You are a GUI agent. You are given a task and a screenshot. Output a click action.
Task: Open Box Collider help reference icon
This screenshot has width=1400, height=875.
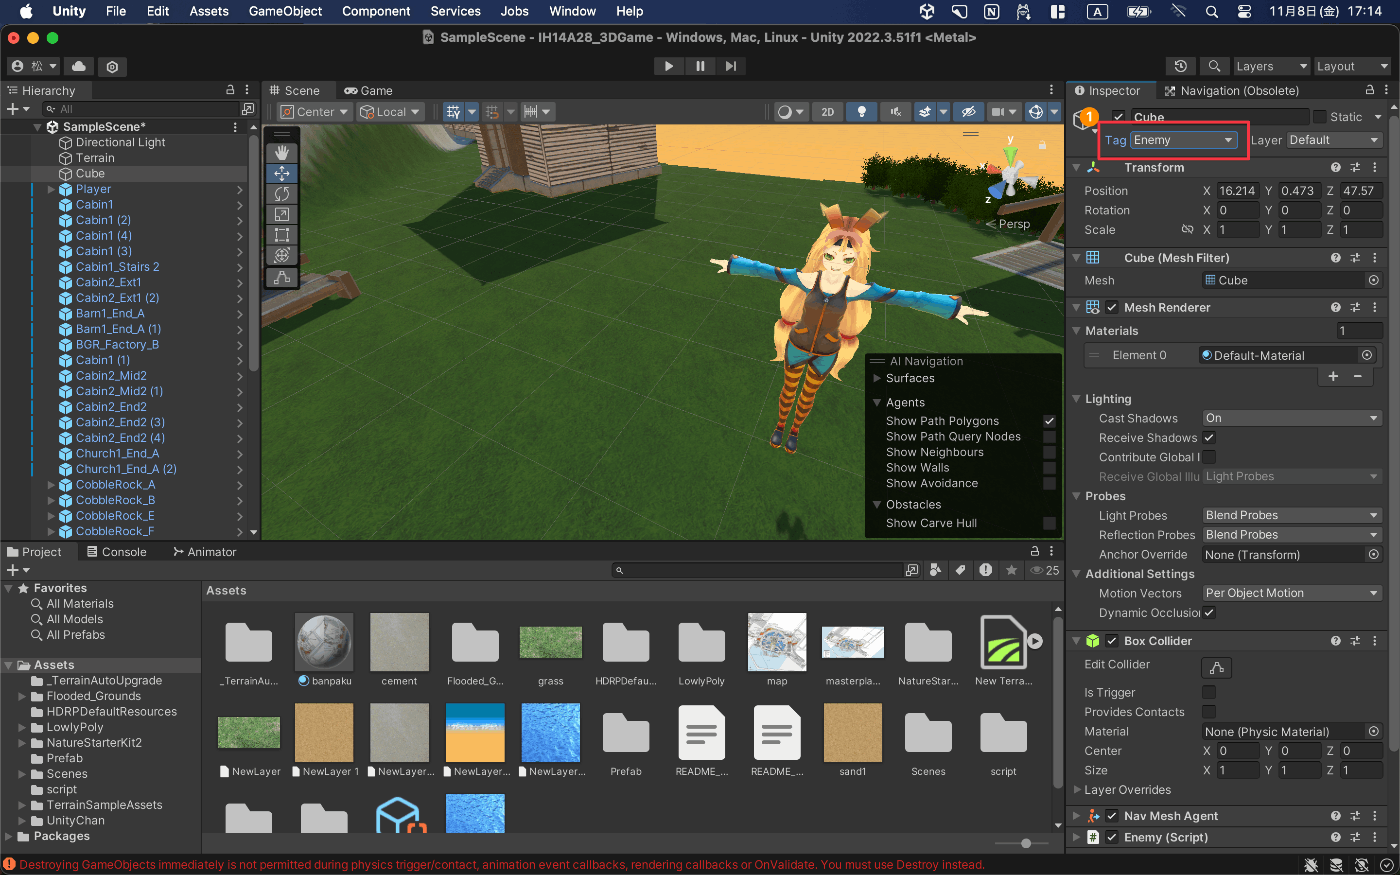(x=1335, y=641)
